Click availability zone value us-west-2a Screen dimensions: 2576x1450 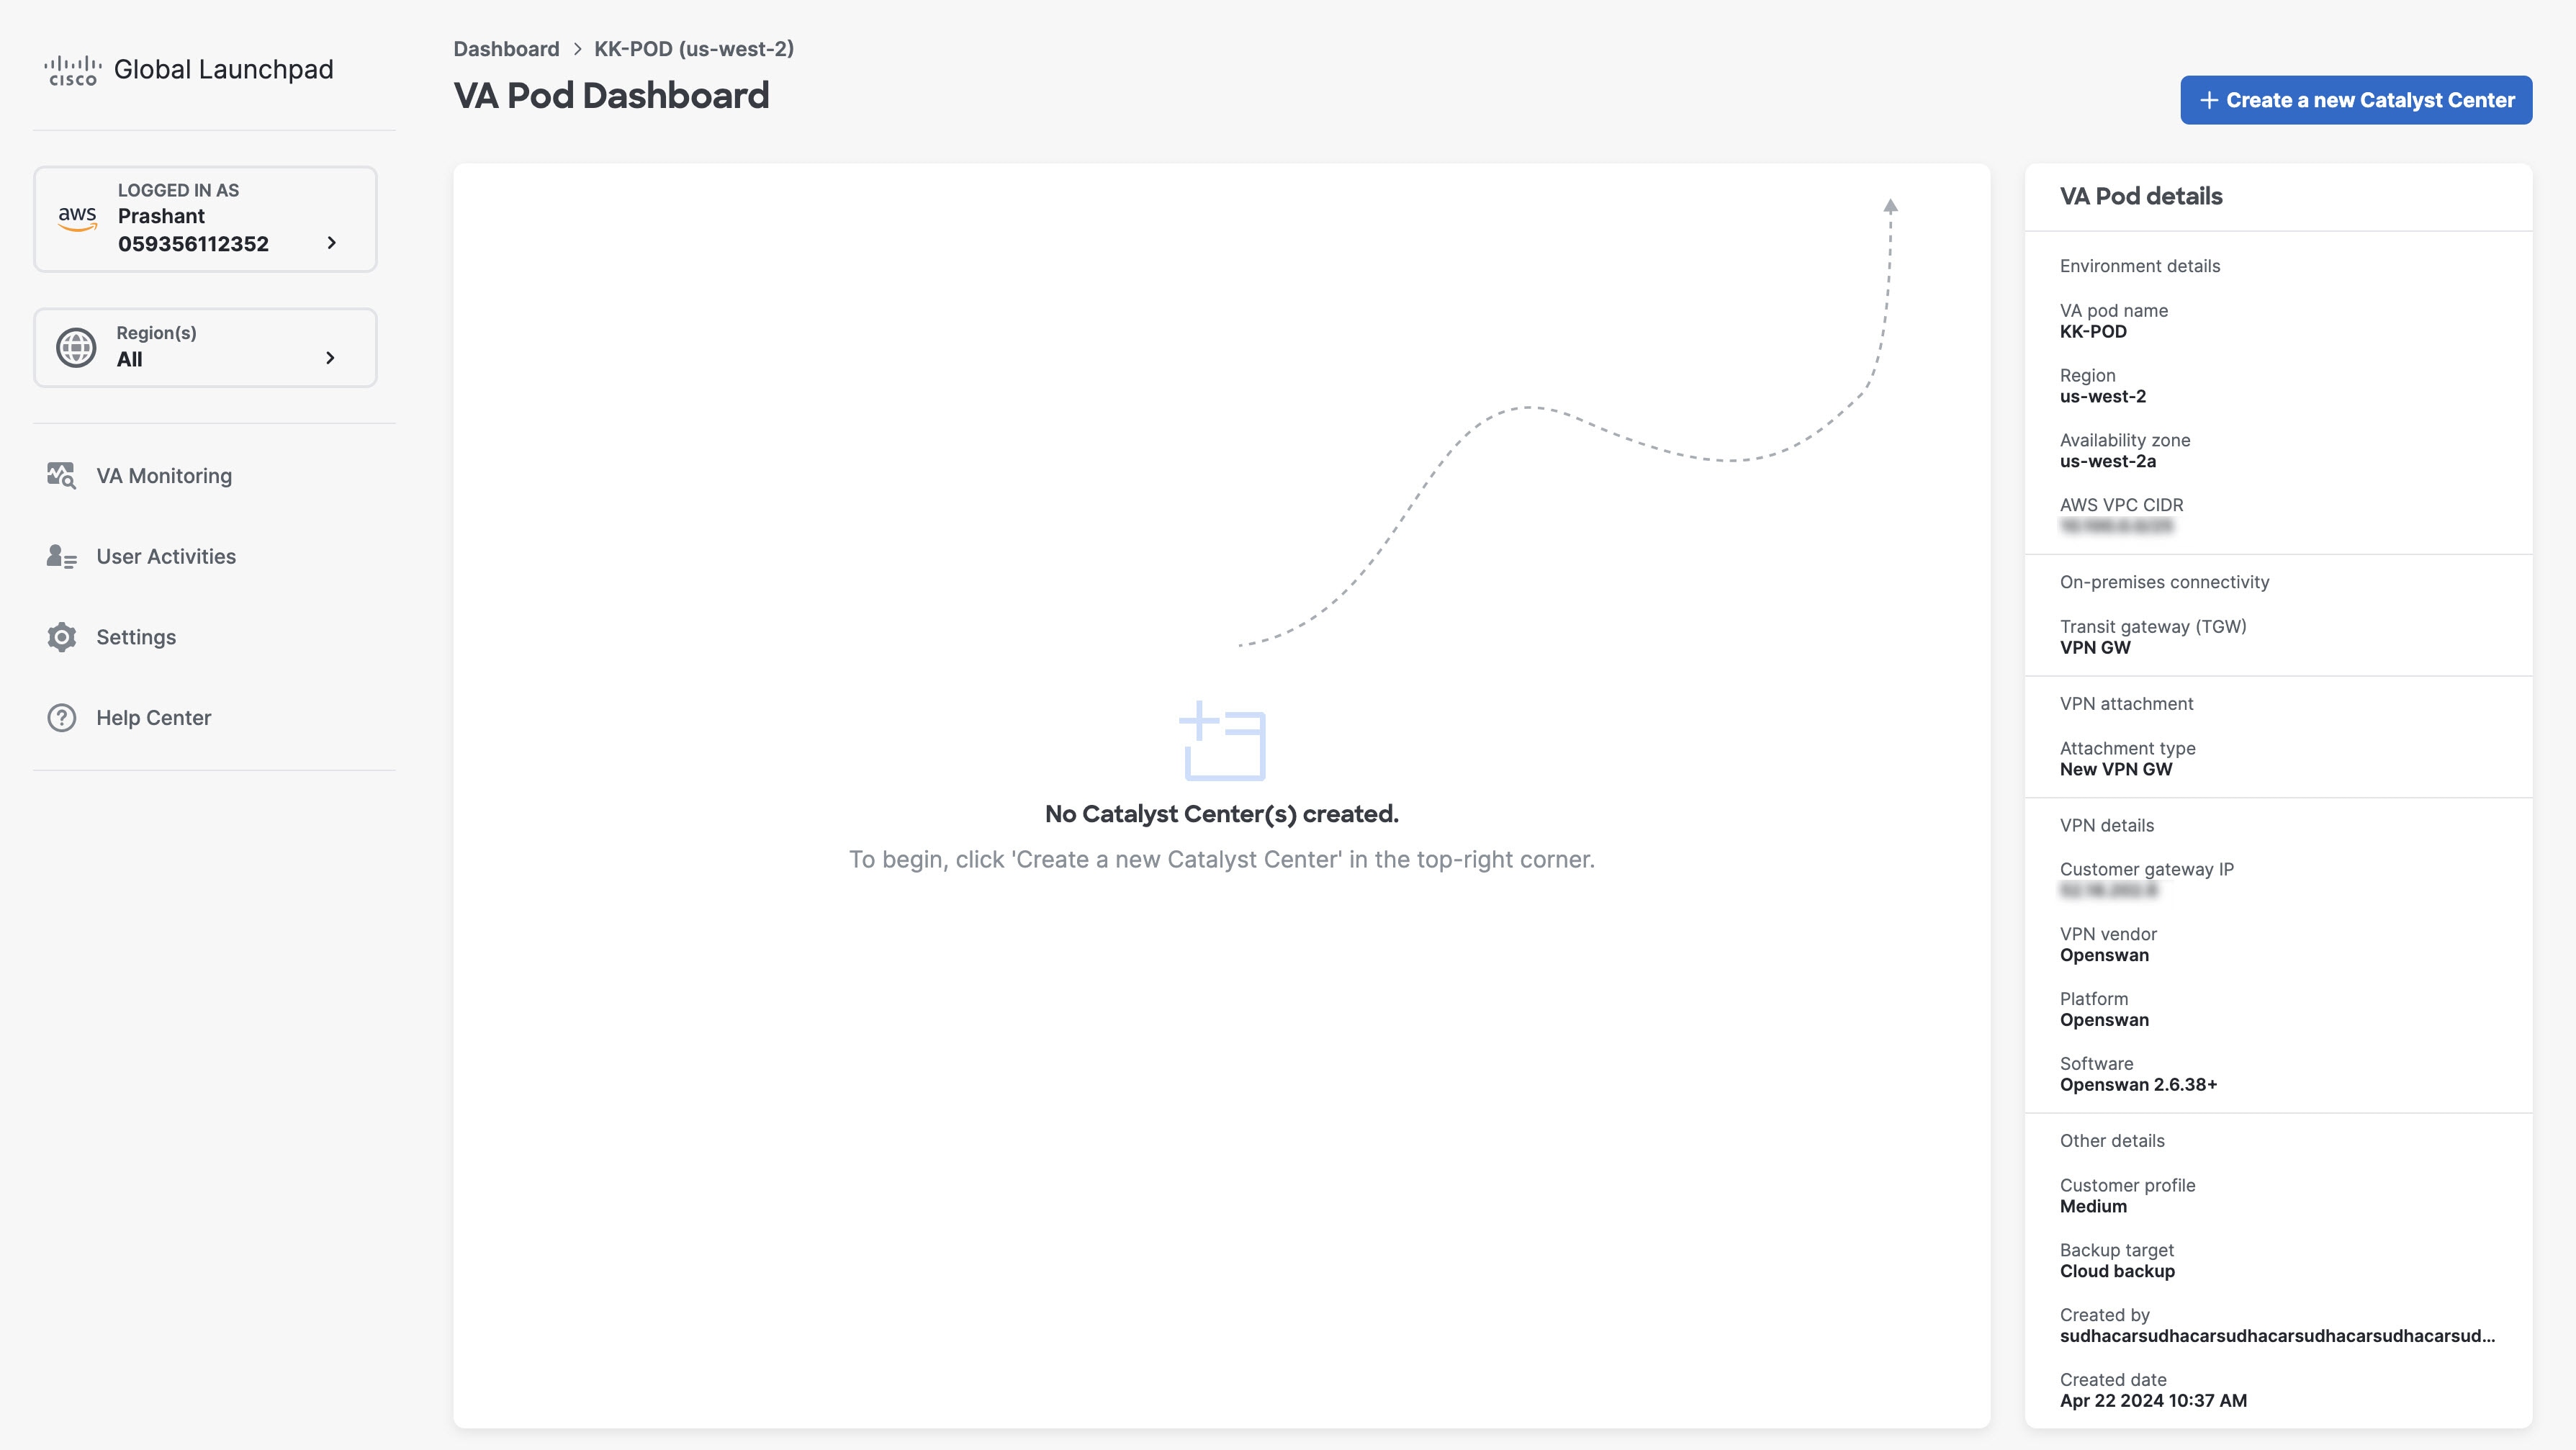2107,462
